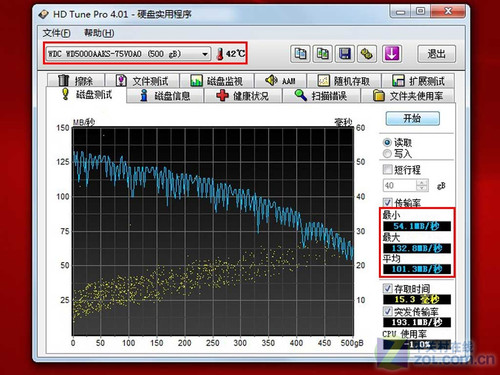The width and height of the screenshot is (500, 375).
Task: Click the copy text to clipboard icon
Action: pos(300,53)
